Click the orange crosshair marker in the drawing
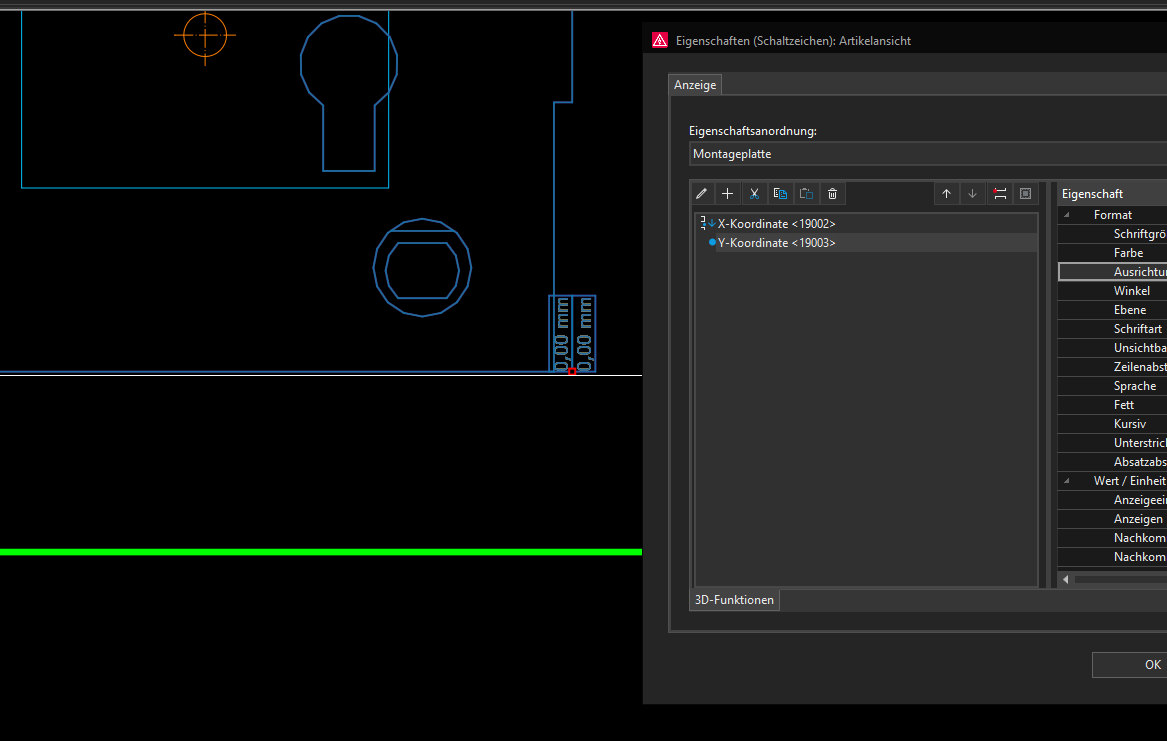 [205, 35]
